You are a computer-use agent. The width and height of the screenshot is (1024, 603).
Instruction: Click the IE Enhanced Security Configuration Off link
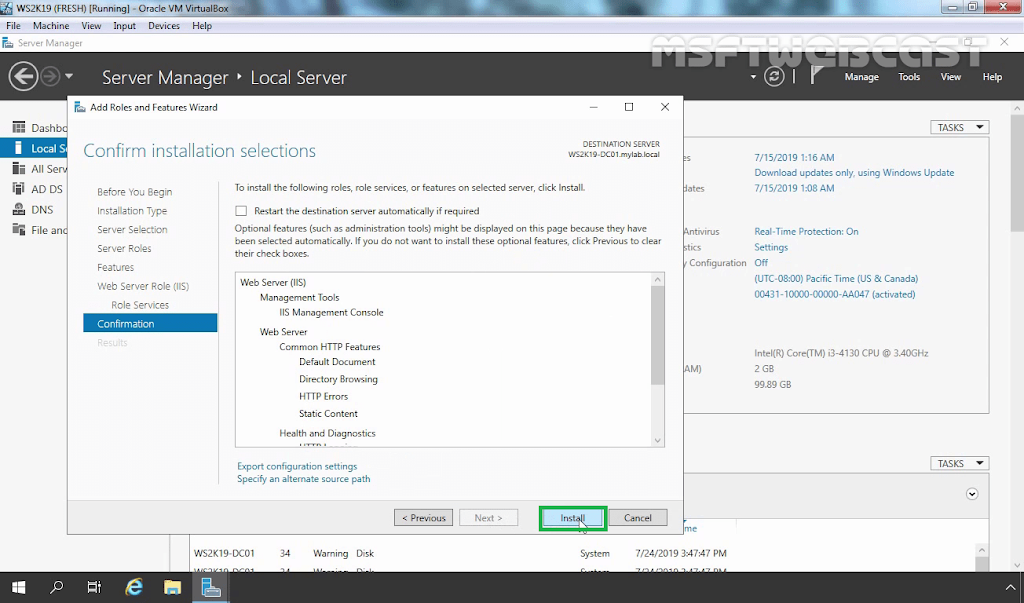(x=761, y=263)
